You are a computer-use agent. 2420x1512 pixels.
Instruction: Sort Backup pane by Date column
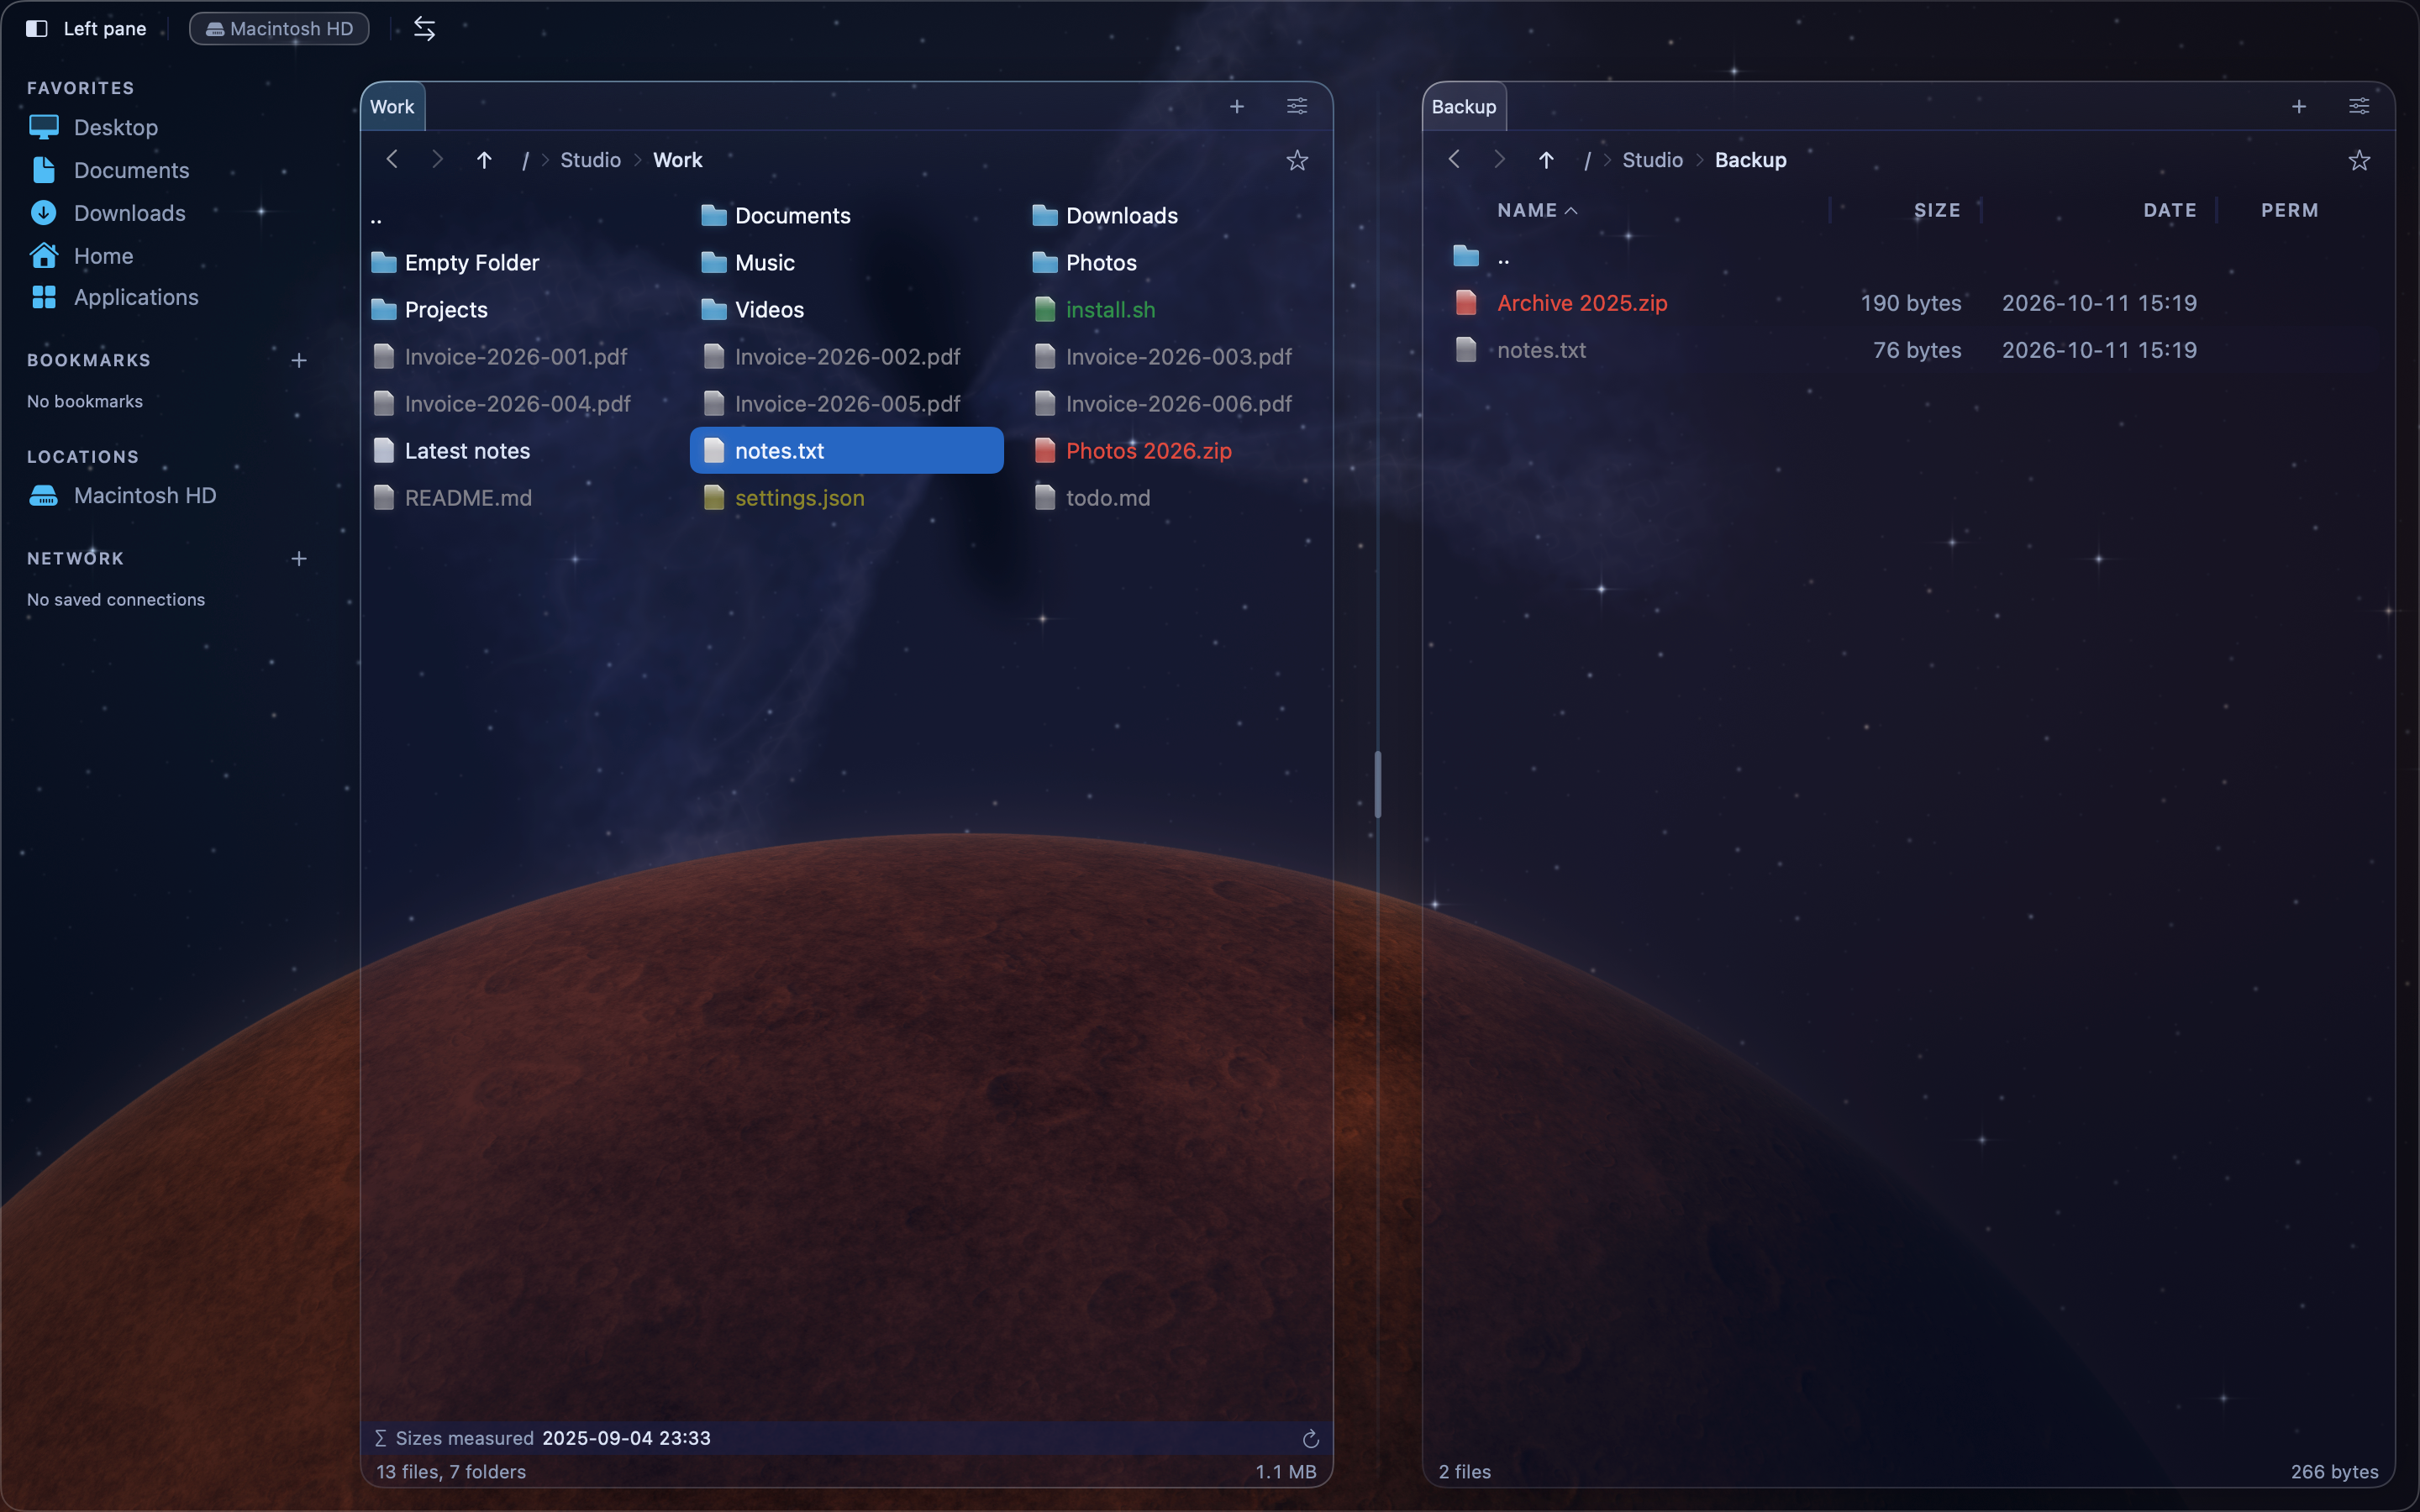2170,210
